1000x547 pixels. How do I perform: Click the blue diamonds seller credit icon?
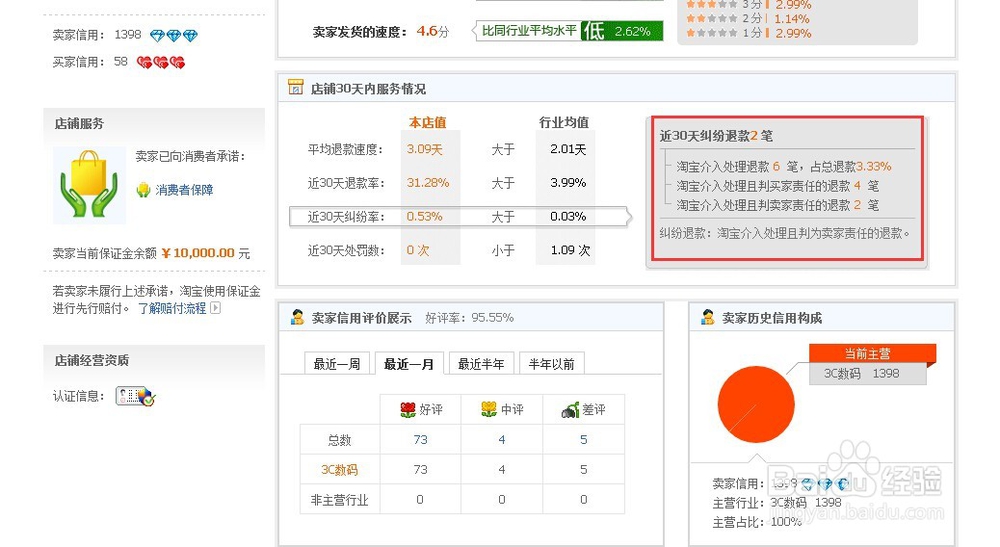173,36
